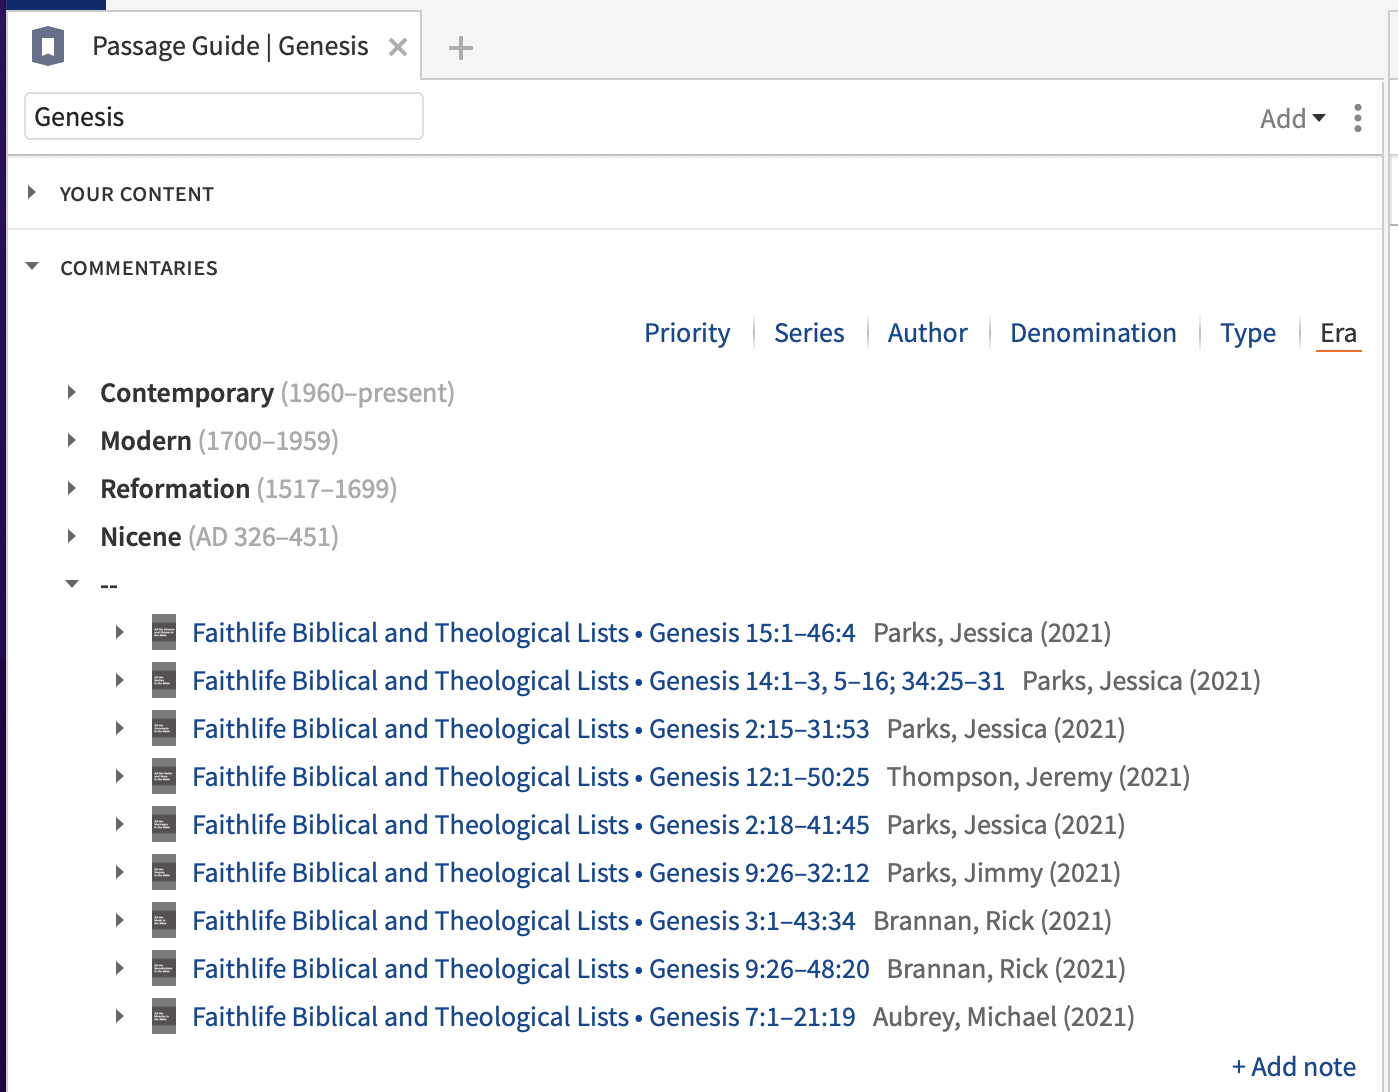Open Faithlife Lists link Genesis 9:26–32:12

coord(531,873)
